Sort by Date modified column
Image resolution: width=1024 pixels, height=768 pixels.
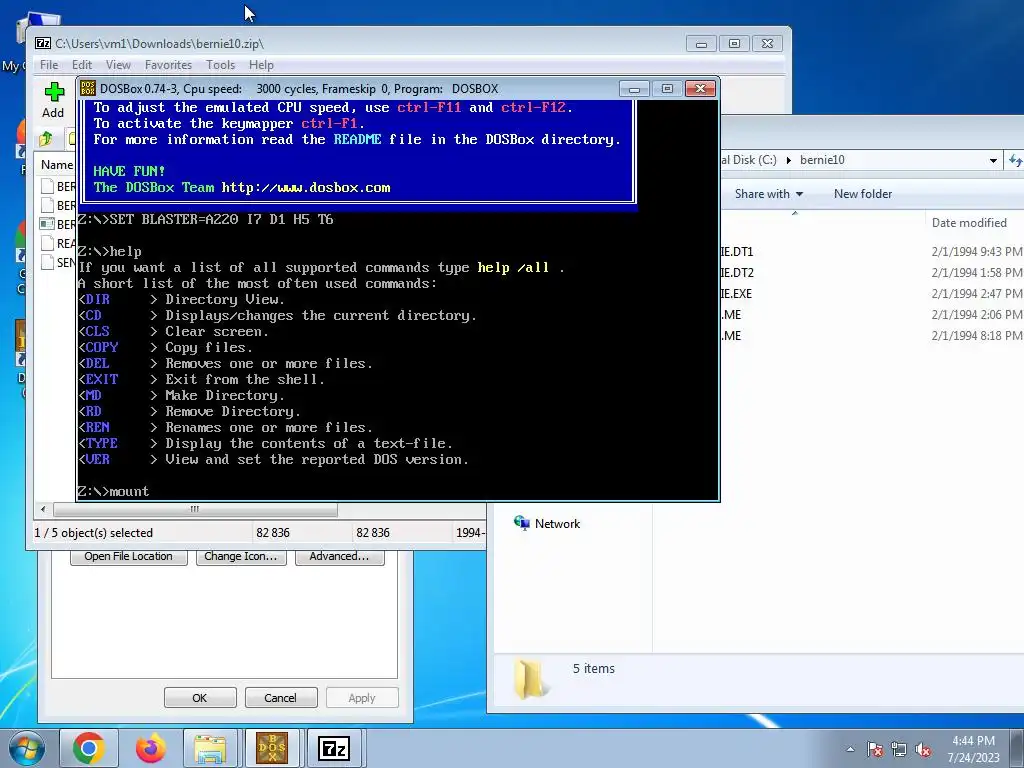point(969,223)
